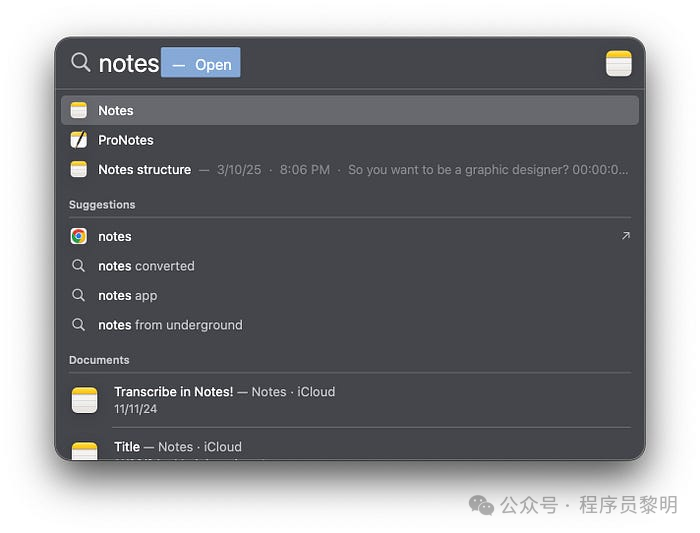Open the ProNotes app result
The width and height of the screenshot is (700, 533).
[x=350, y=140]
